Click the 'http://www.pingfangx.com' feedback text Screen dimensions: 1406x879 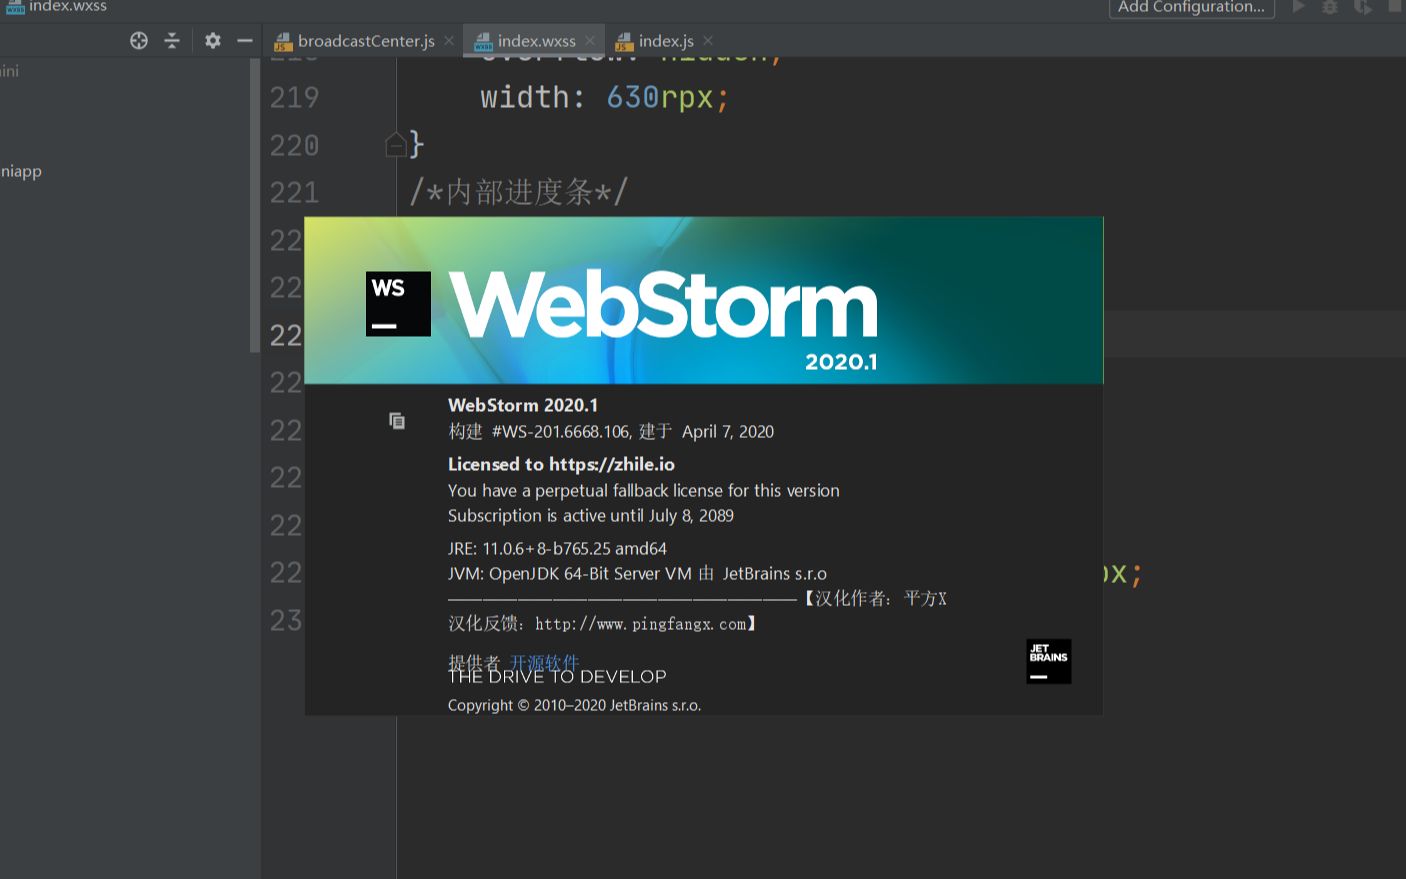(x=641, y=624)
